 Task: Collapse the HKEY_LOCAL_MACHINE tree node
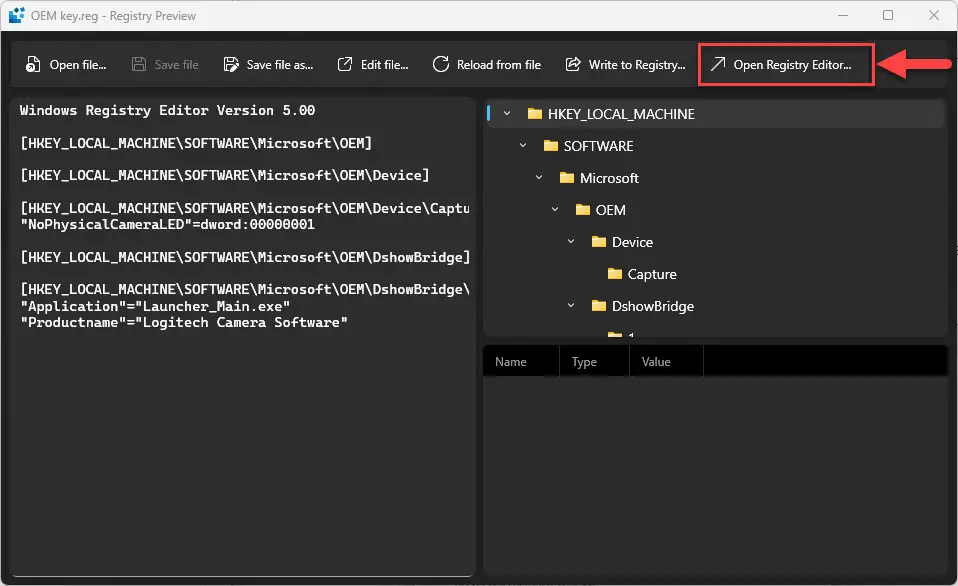[506, 114]
